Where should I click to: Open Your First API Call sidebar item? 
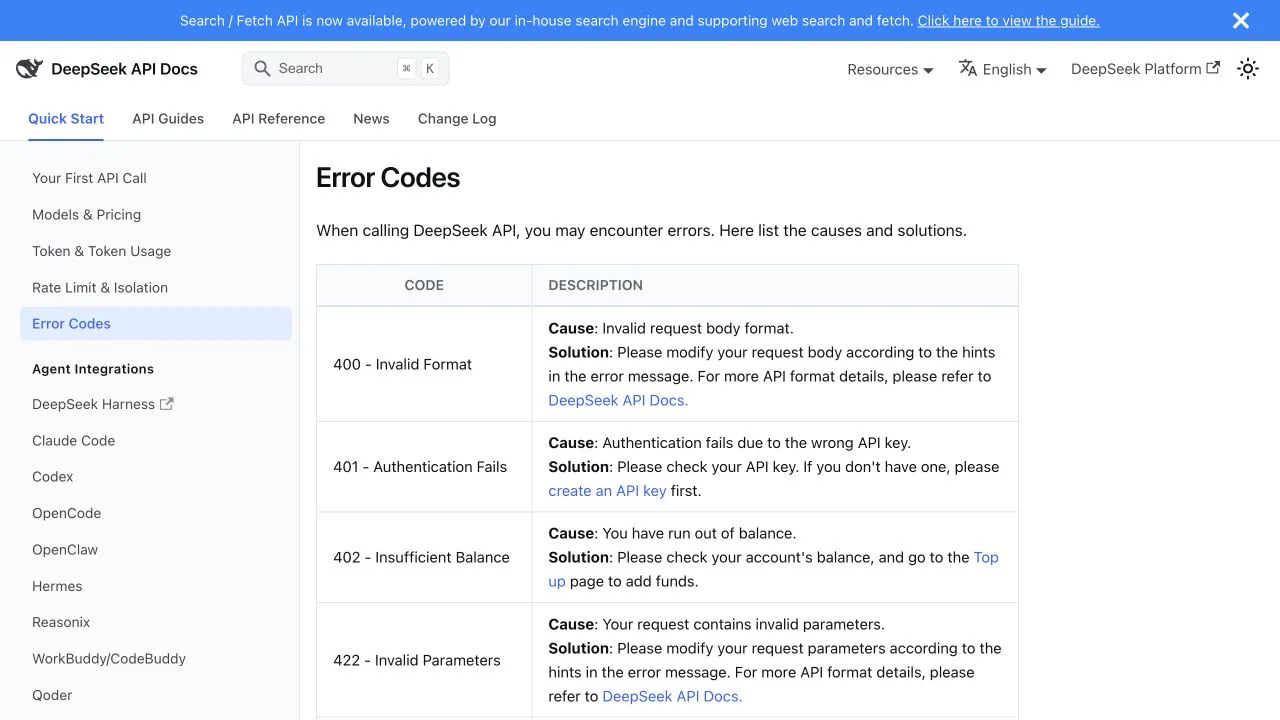point(156,178)
